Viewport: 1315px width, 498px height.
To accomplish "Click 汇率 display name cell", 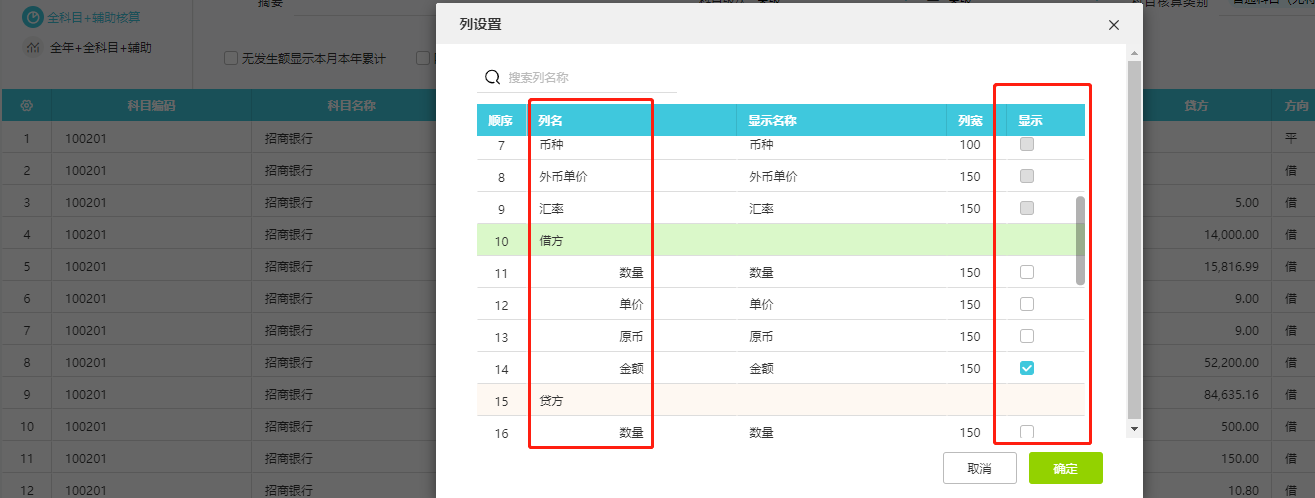I will coord(761,209).
